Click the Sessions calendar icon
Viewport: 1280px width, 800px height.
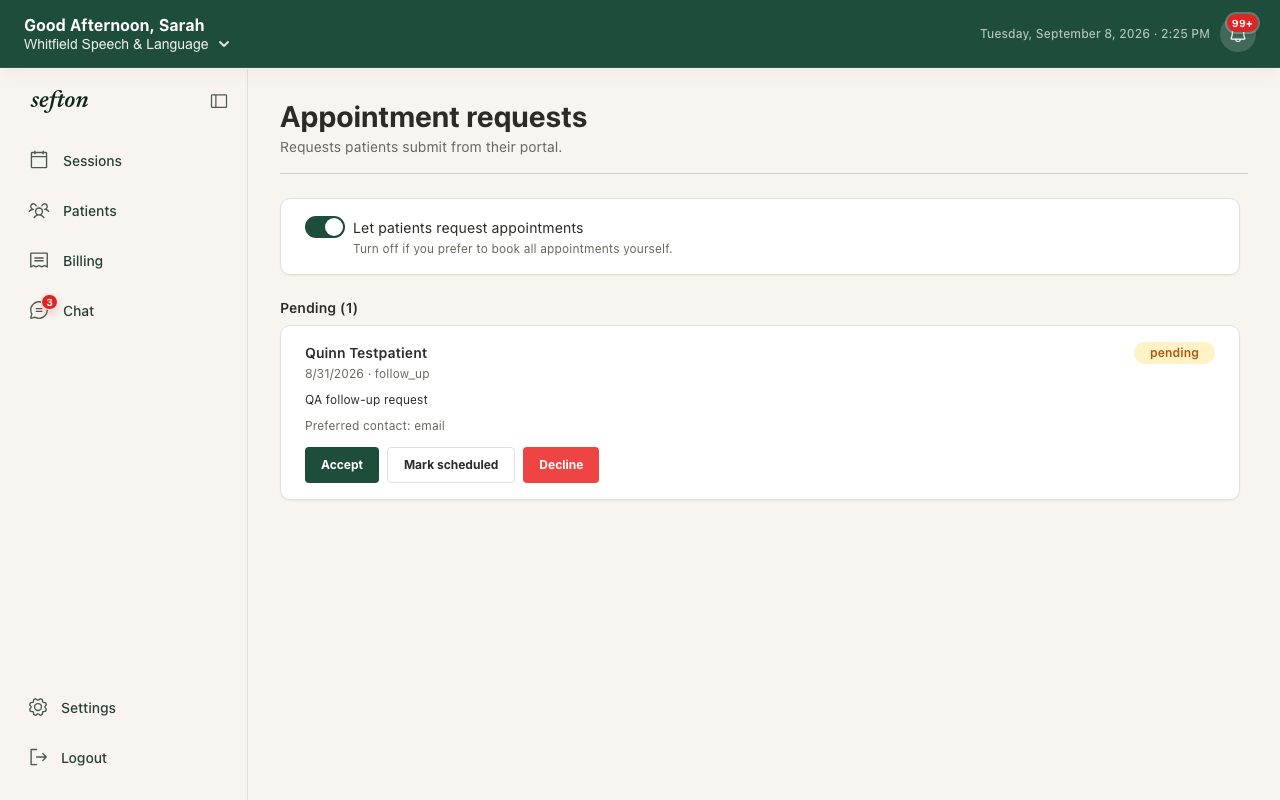[x=39, y=160]
